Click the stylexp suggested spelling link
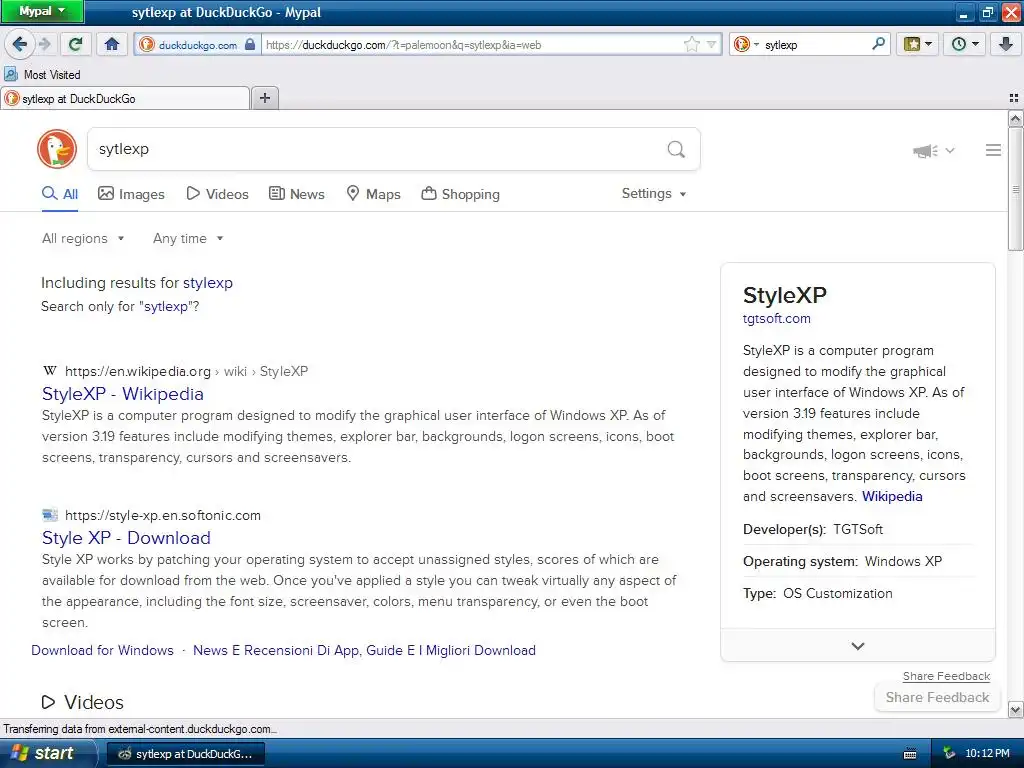 point(208,283)
